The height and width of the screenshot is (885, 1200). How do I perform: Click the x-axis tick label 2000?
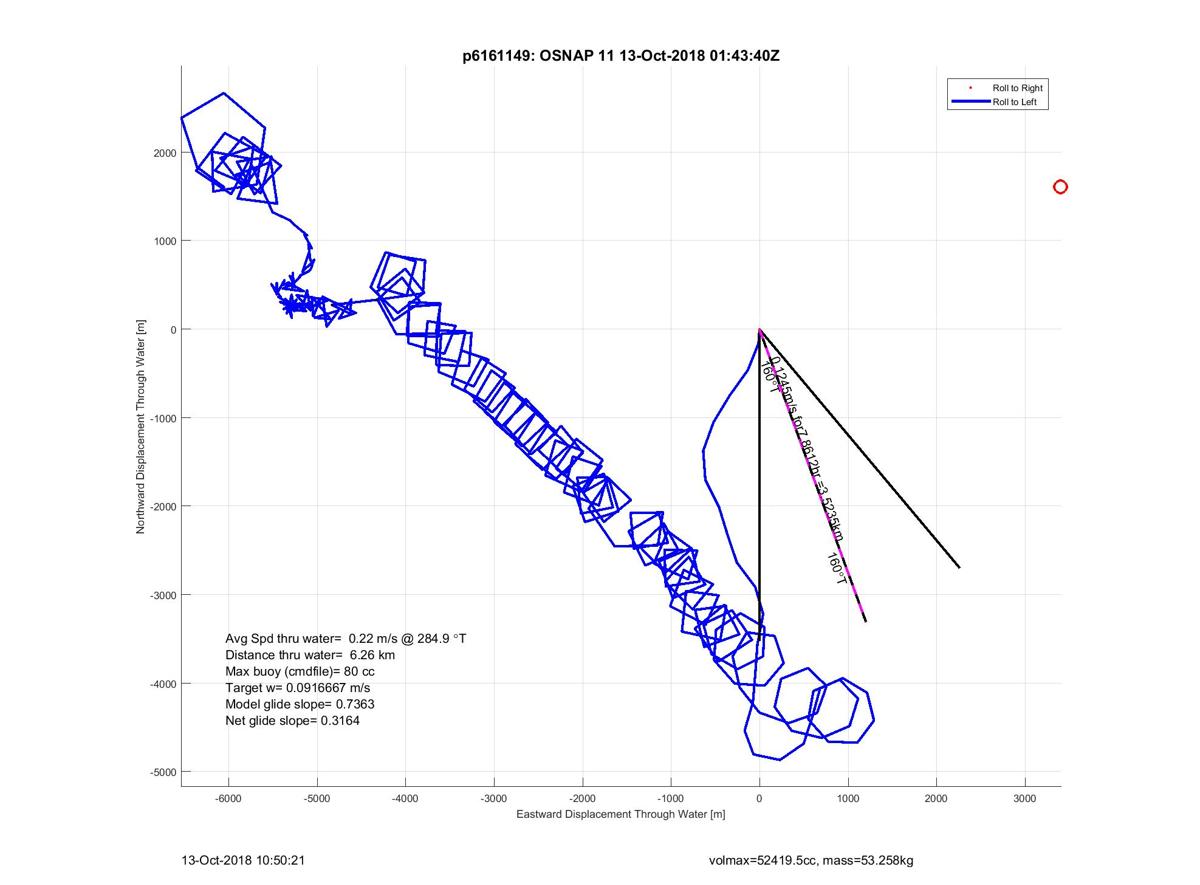936,798
